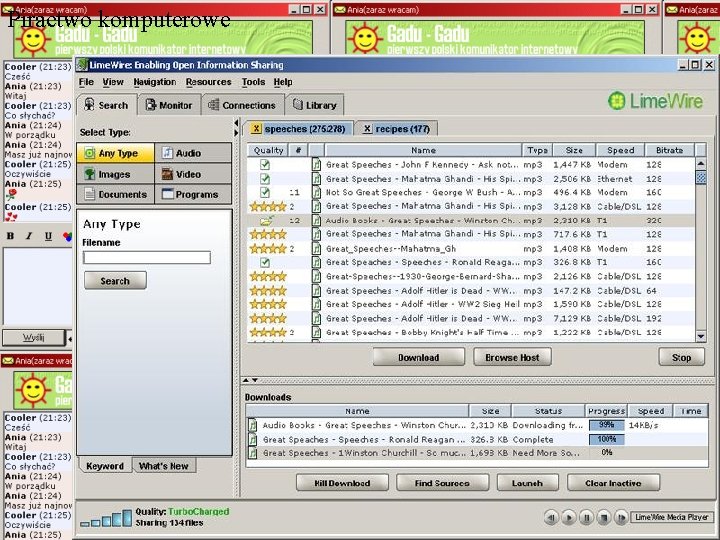Click the Clear Inactive button

pos(613,483)
